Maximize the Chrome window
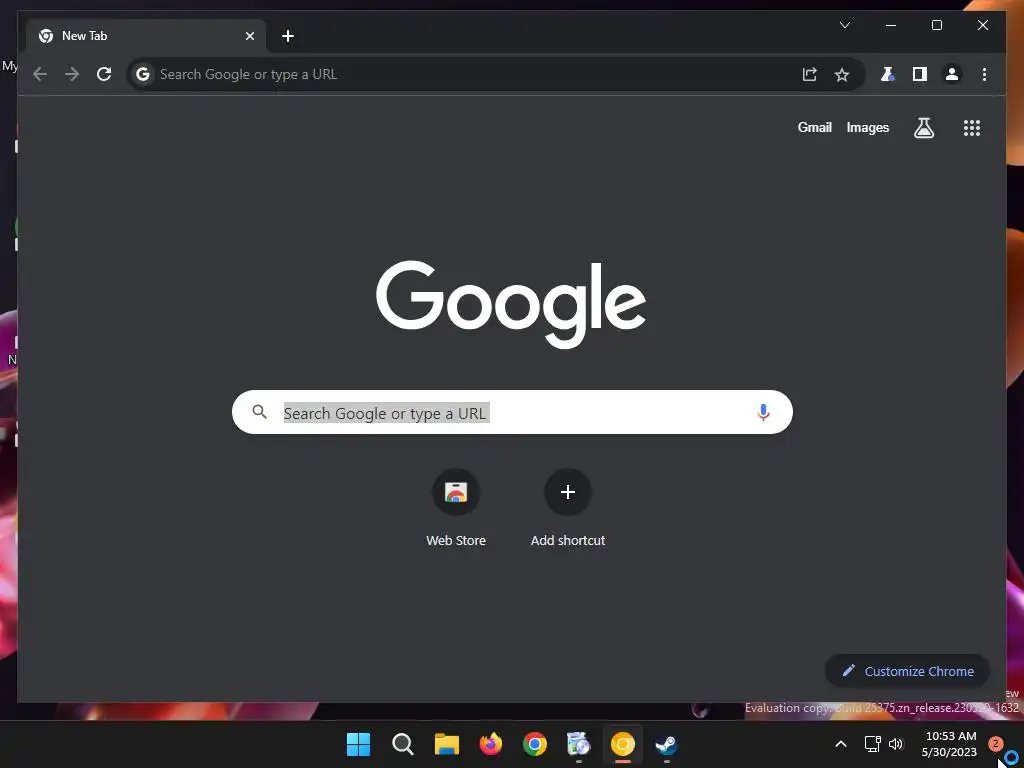The image size is (1024, 768). (936, 25)
